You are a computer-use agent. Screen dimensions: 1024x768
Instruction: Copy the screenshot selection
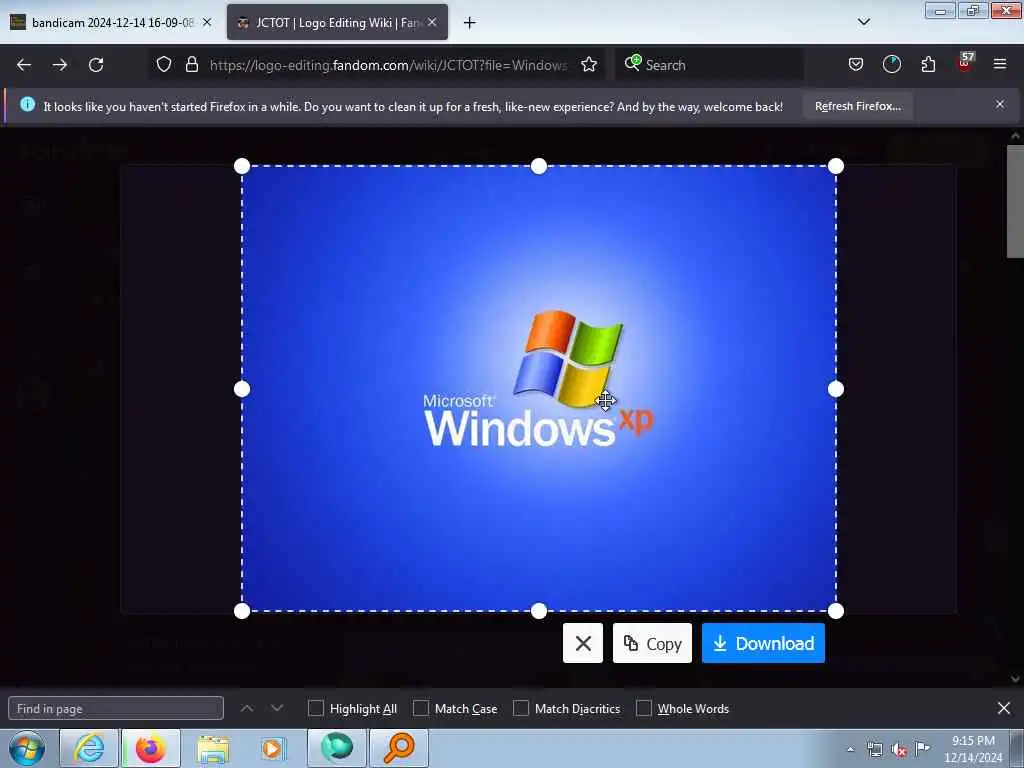pyautogui.click(x=652, y=643)
